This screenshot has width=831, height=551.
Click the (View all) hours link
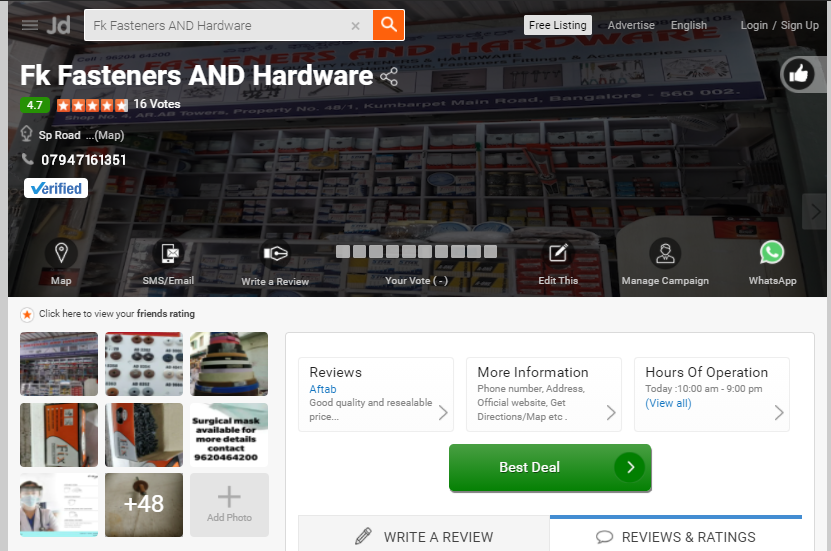(x=668, y=403)
